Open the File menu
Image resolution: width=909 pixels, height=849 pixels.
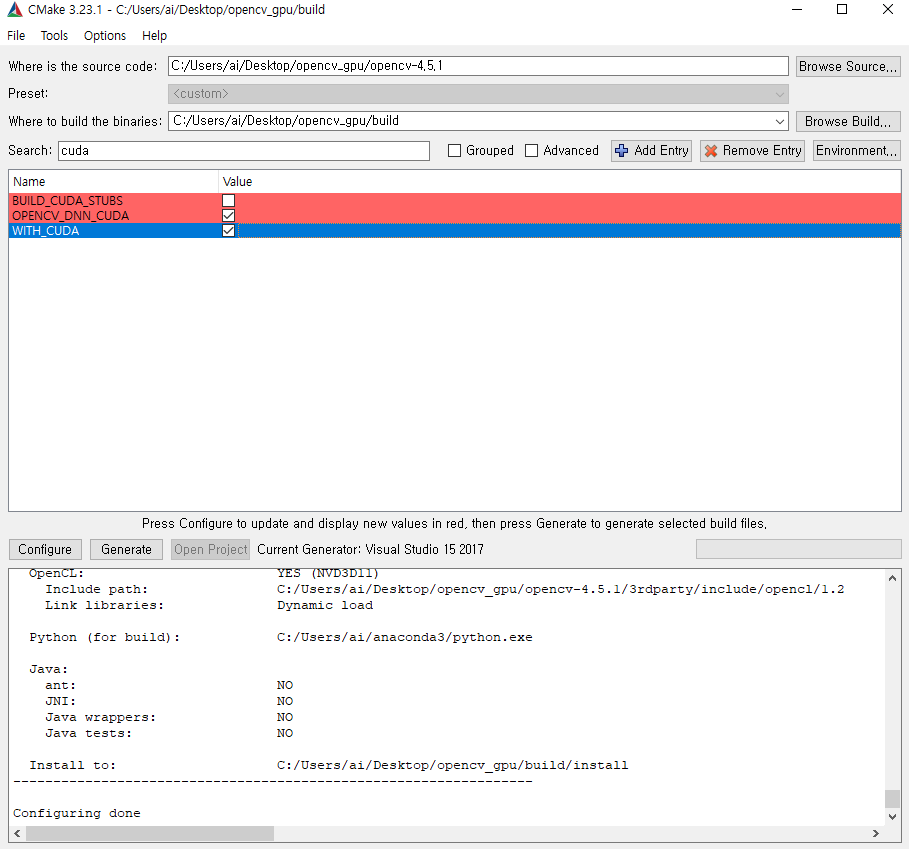(16, 36)
